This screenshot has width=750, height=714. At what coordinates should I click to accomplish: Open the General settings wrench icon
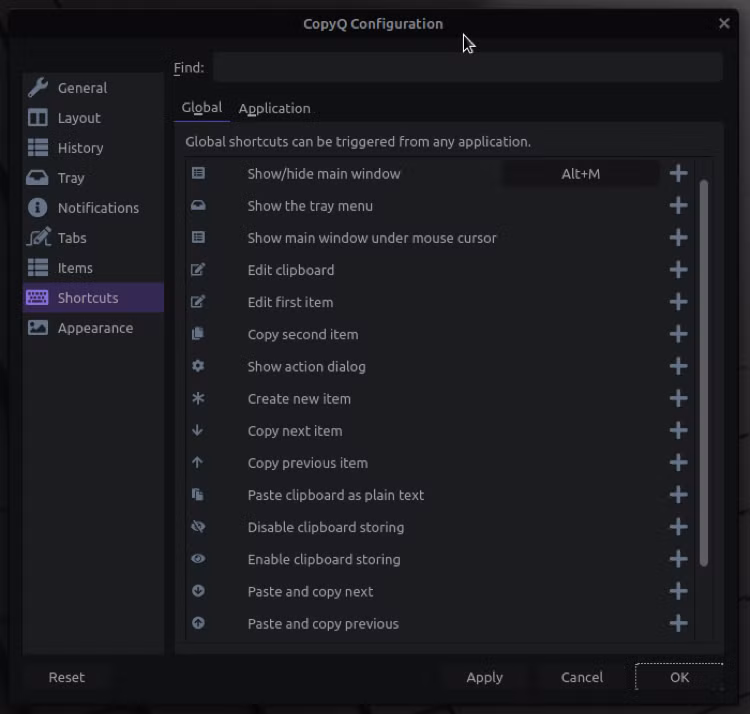click(38, 88)
